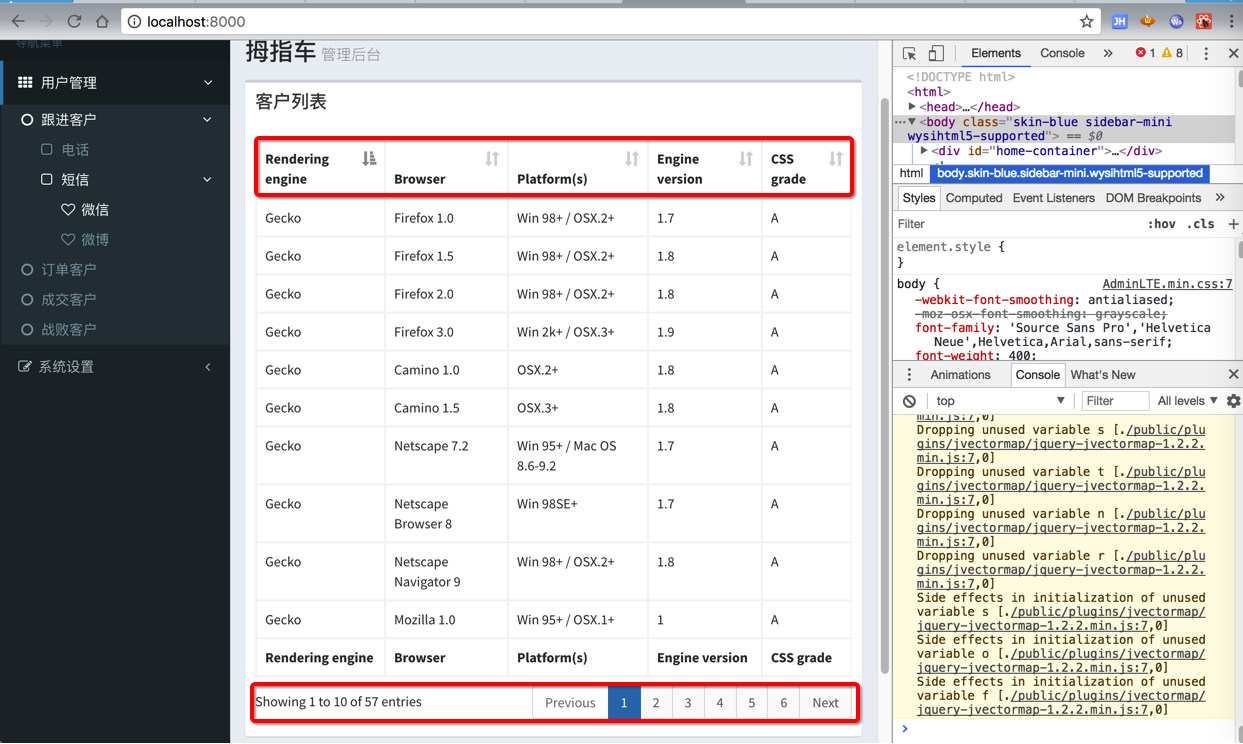Open 'All levels' log filter dropdown

pos(1188,401)
